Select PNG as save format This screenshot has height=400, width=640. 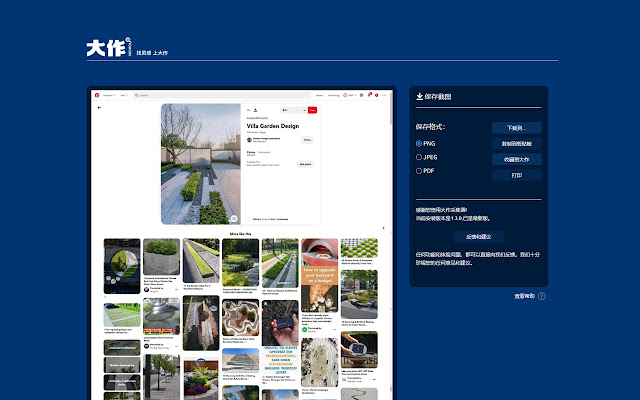(419, 144)
